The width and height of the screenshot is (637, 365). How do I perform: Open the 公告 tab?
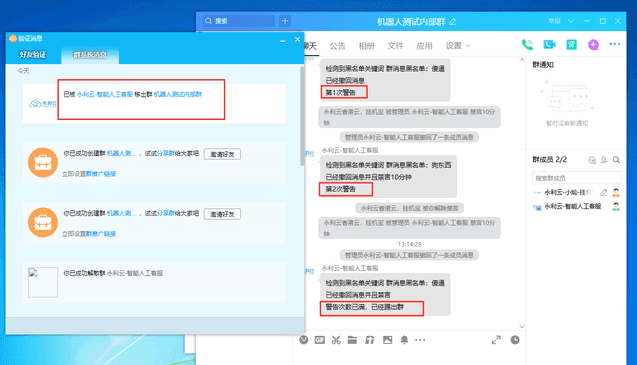(337, 46)
